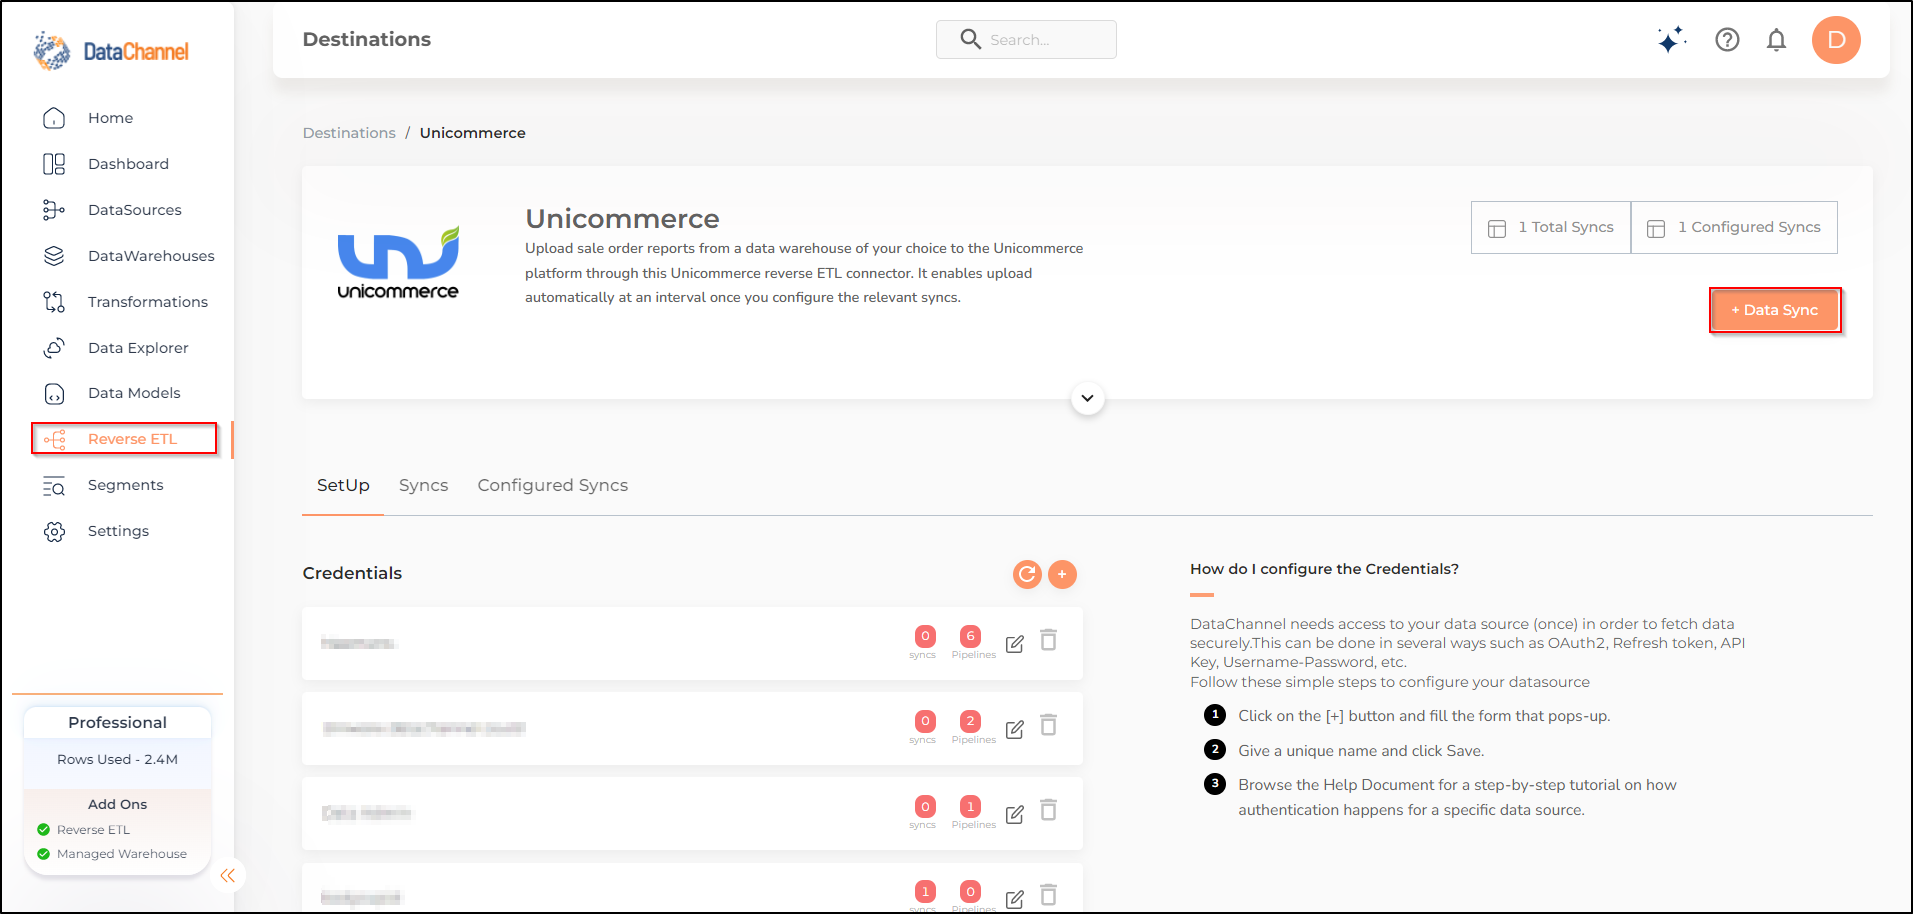
Task: Click the AI sparkle icon in header
Action: [x=1671, y=40]
